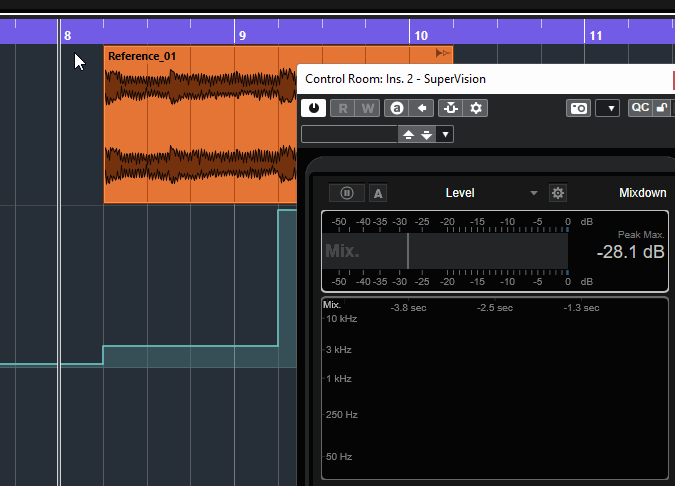This screenshot has width=675, height=486.
Task: Toggle A/B comparison button
Action: tap(396, 108)
